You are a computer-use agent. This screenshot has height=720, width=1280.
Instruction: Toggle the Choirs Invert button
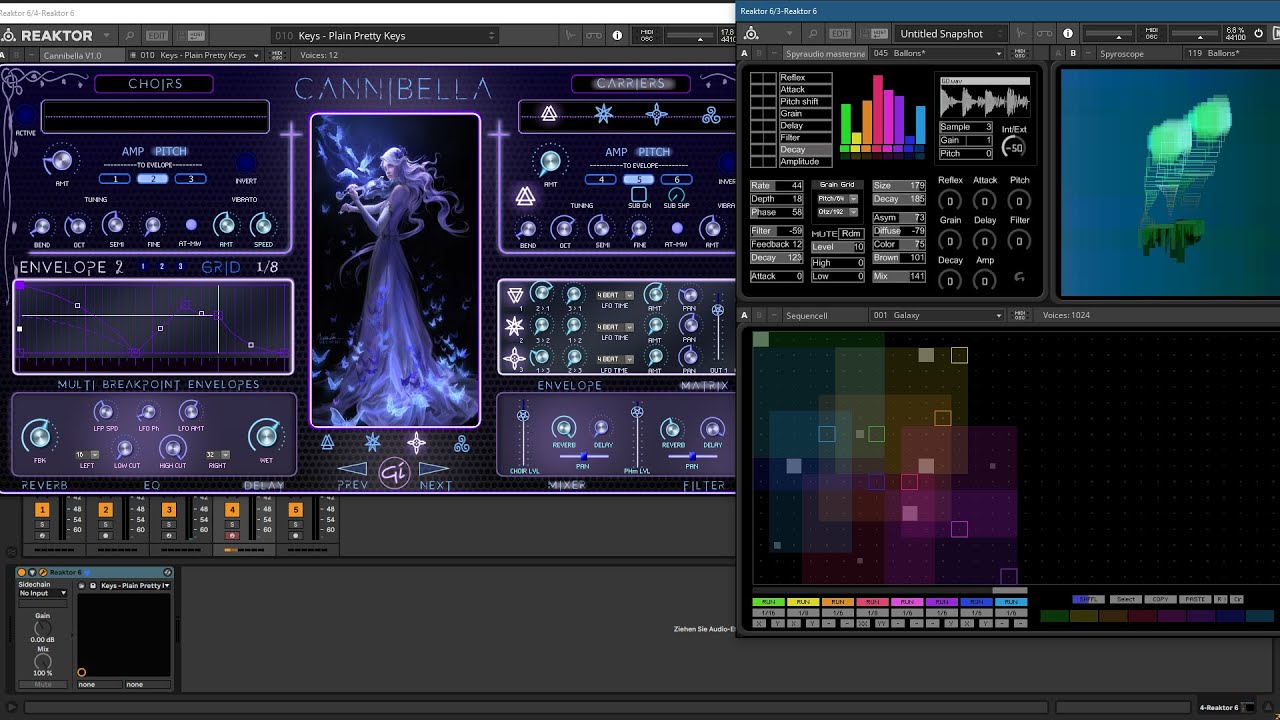pos(245,163)
